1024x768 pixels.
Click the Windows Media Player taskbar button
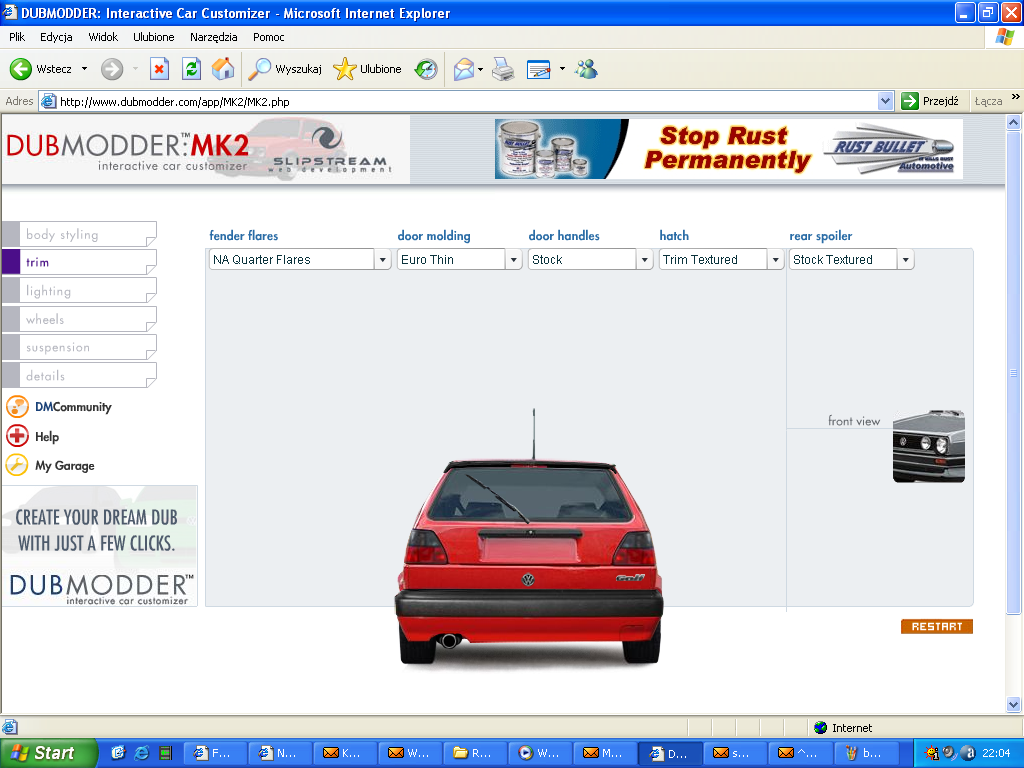[x=539, y=753]
